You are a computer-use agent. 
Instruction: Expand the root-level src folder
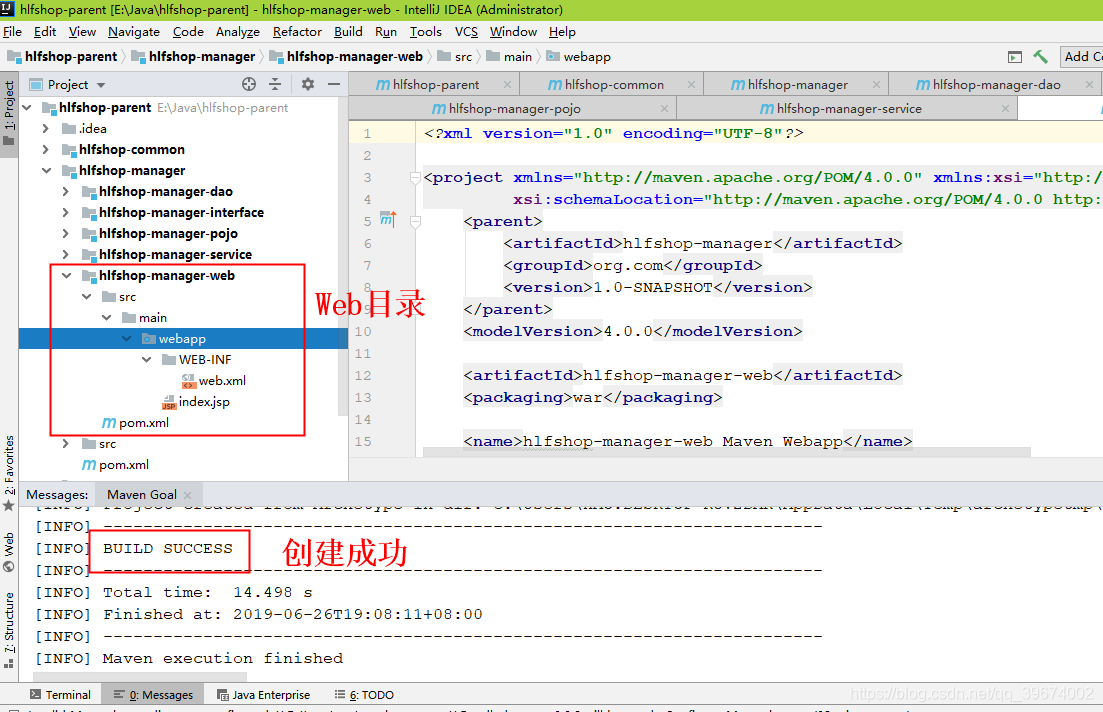pos(65,444)
